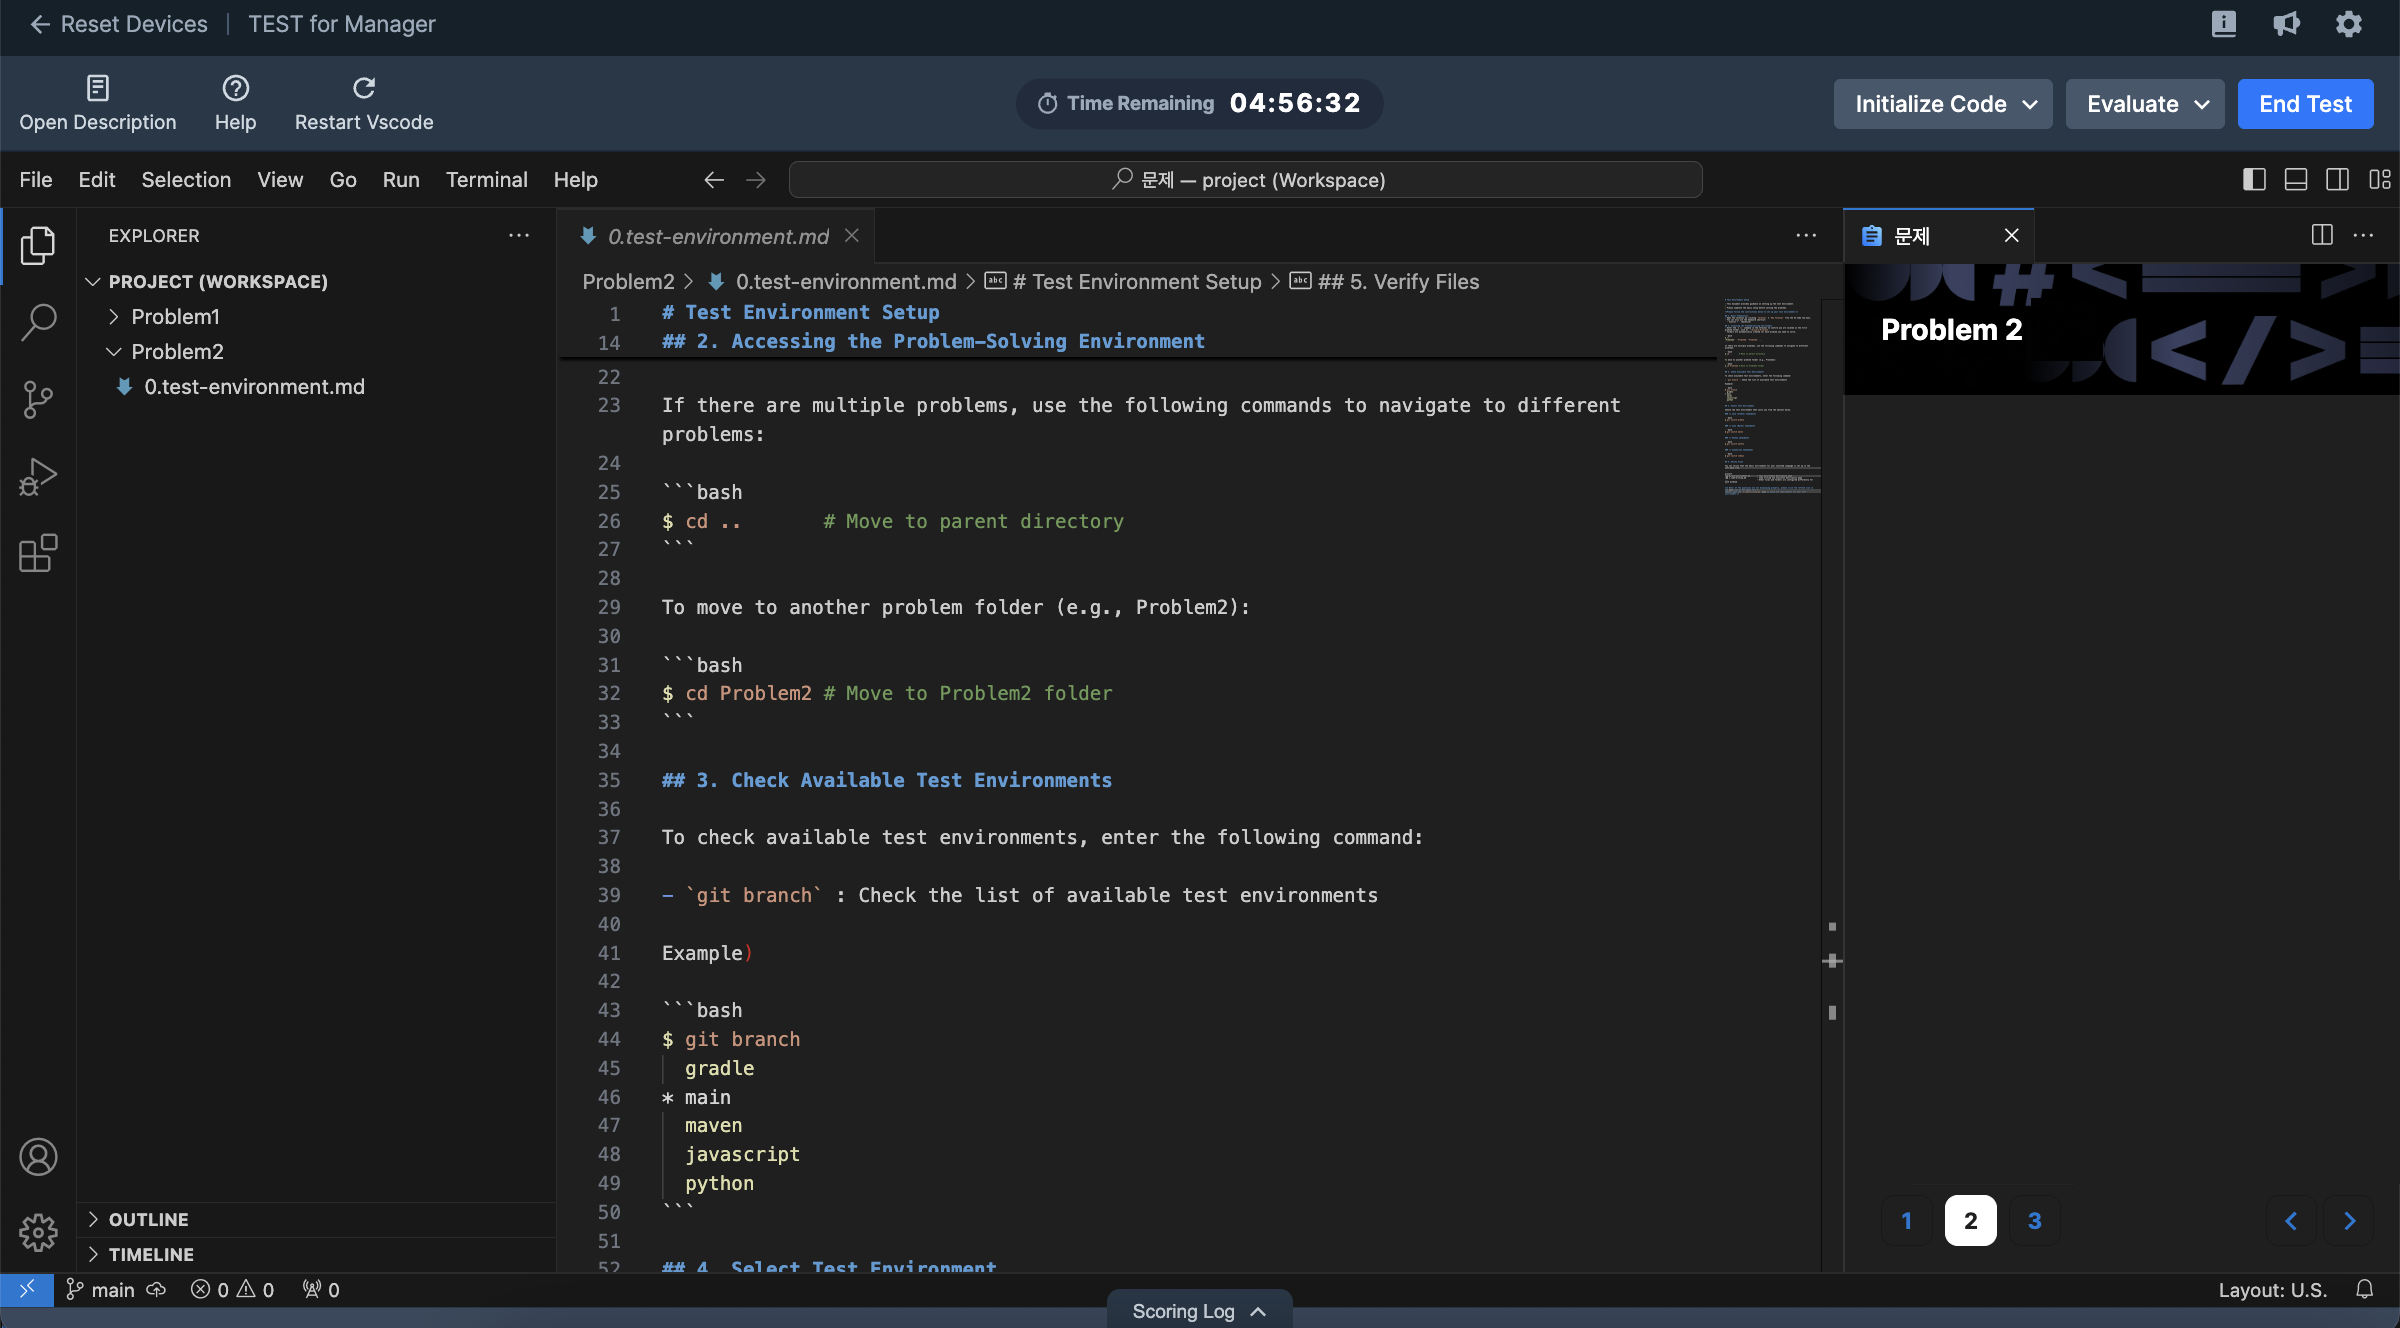Open the Search view in activity bar
This screenshot has height=1328, width=2400.
[38, 322]
